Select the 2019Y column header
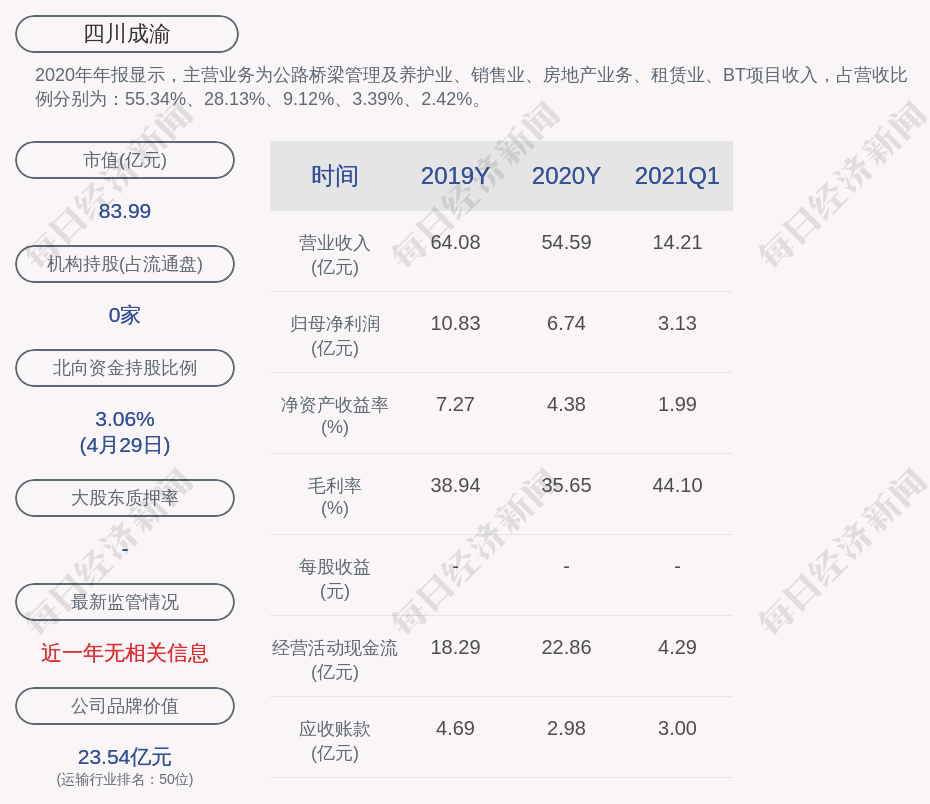This screenshot has width=930, height=804. click(x=455, y=176)
